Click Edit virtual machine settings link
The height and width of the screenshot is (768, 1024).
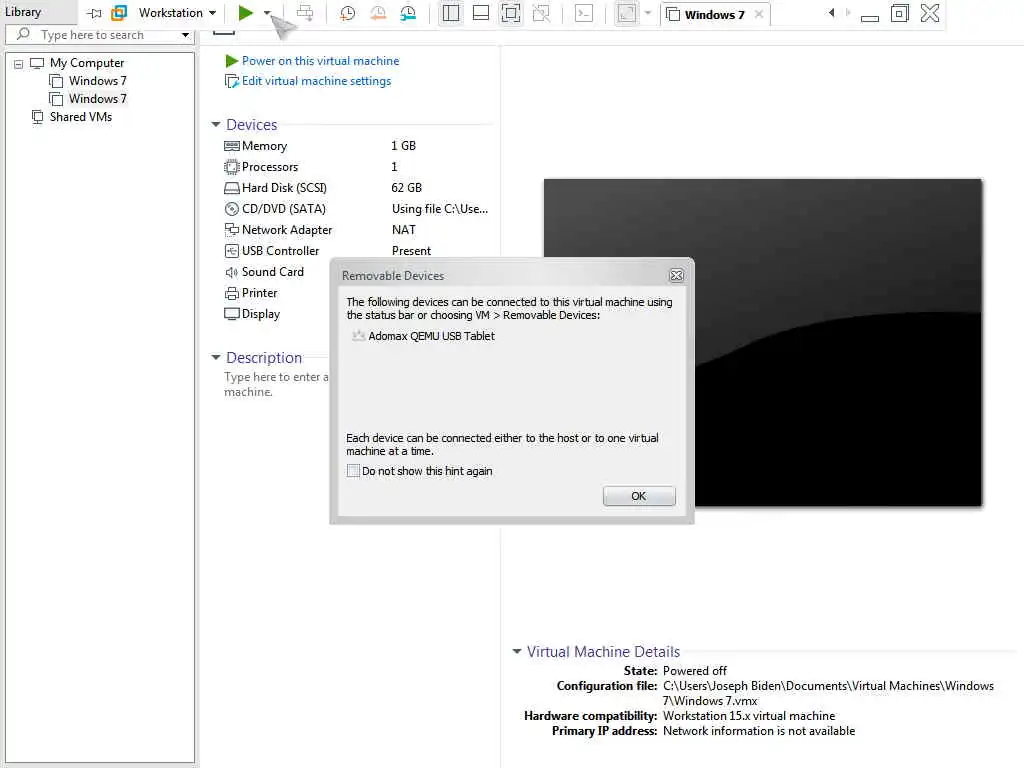[x=316, y=81]
